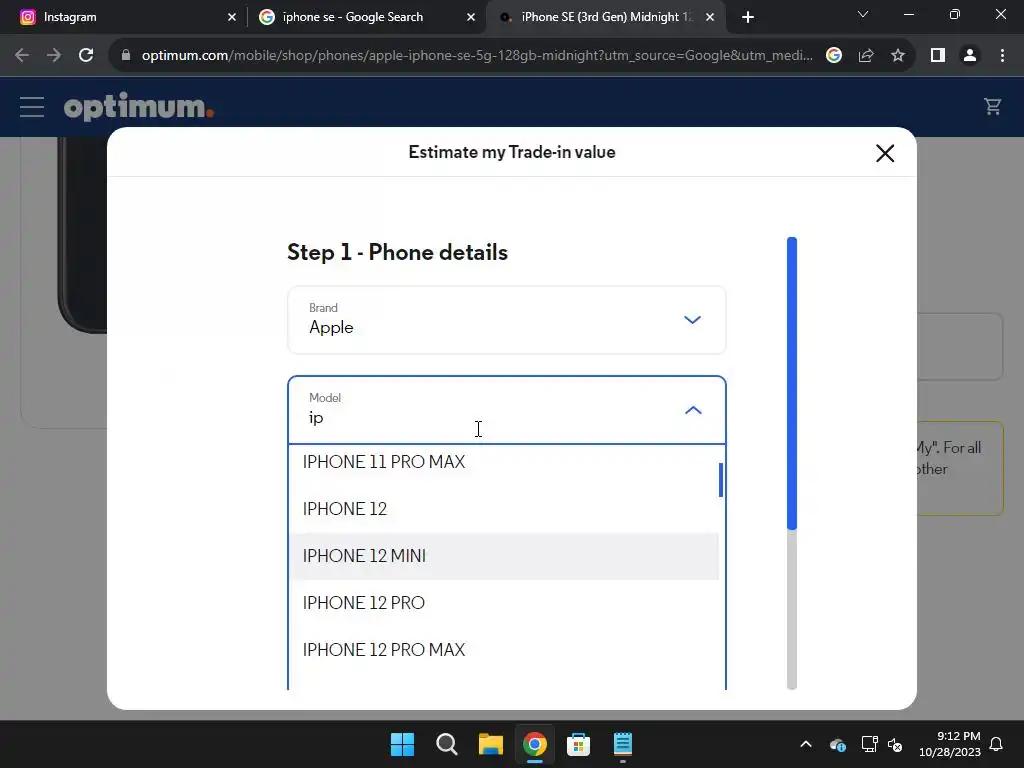Click the OneDrive tray icon
Image resolution: width=1024 pixels, height=768 pixels.
point(838,744)
